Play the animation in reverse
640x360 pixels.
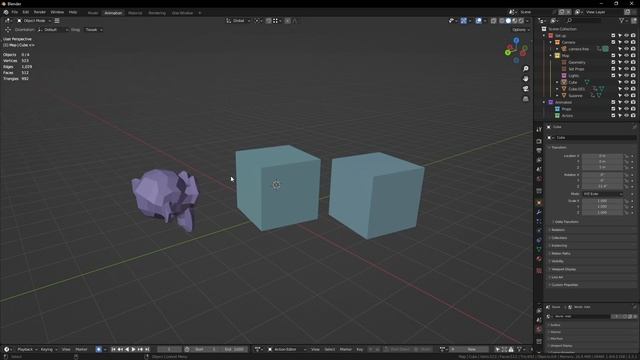[127, 349]
